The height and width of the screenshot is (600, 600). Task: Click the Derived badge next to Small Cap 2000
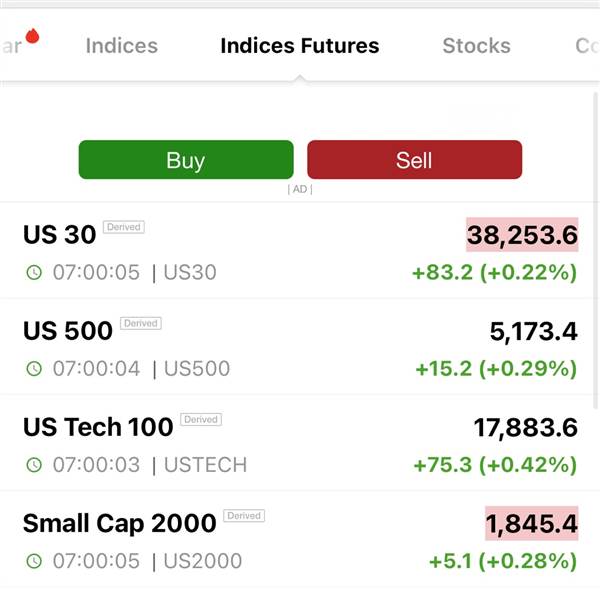pyautogui.click(x=244, y=516)
